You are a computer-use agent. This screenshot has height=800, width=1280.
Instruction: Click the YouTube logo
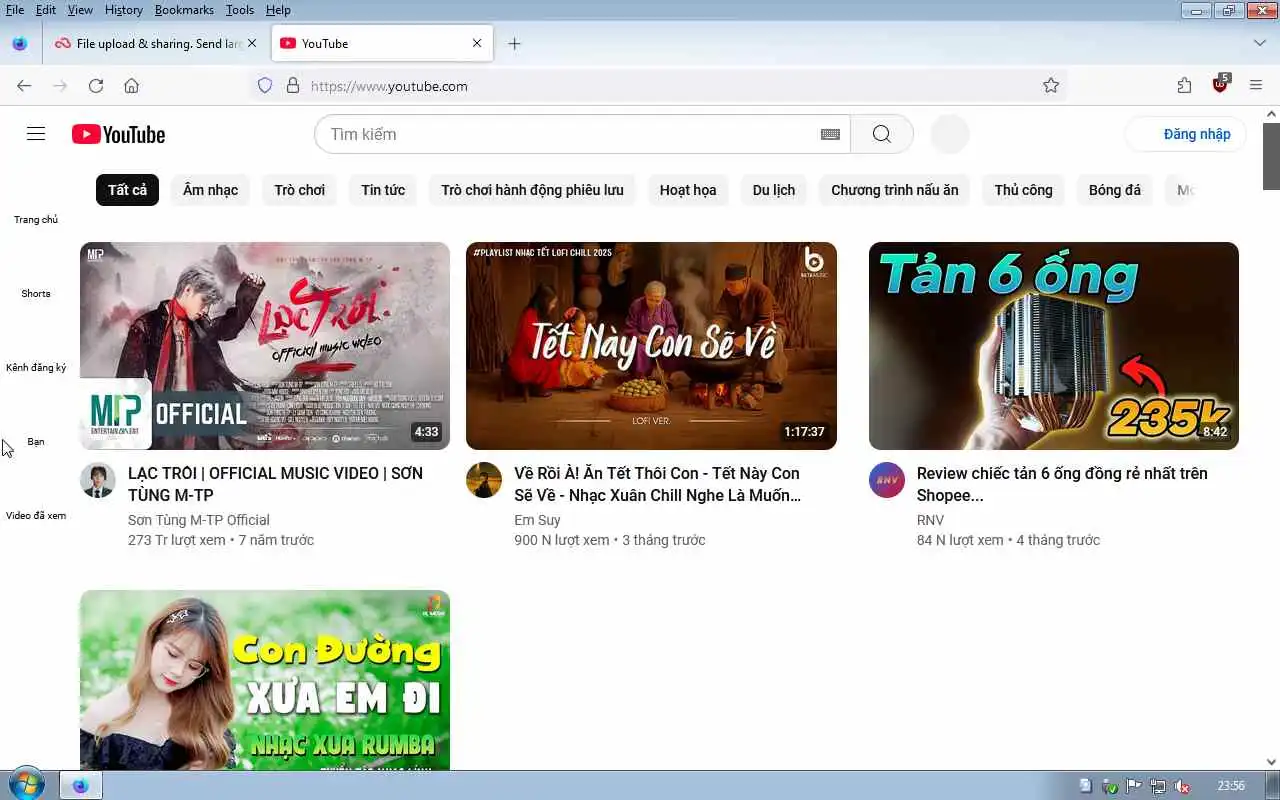pyautogui.click(x=118, y=134)
